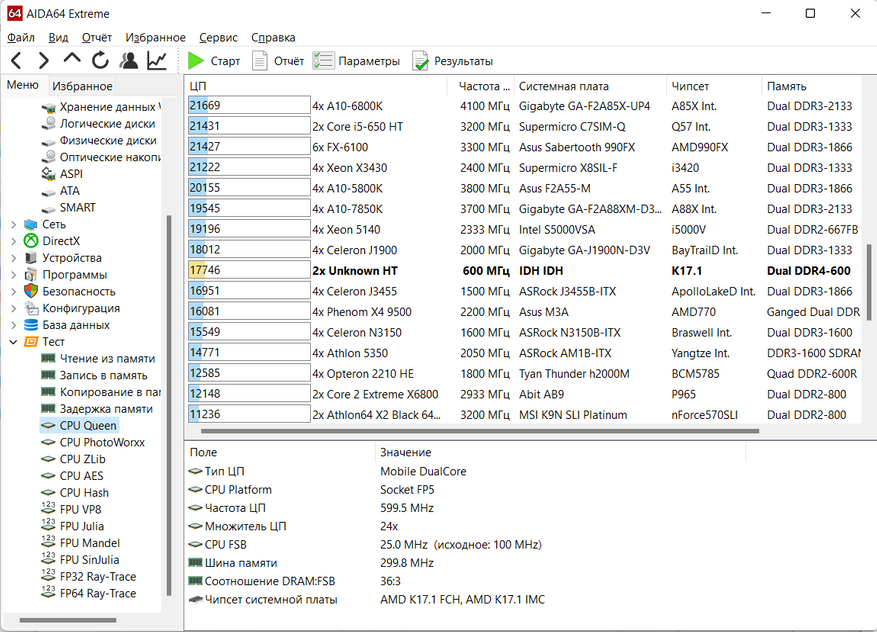Click the FPU VP8 benchmark icon

(49, 509)
